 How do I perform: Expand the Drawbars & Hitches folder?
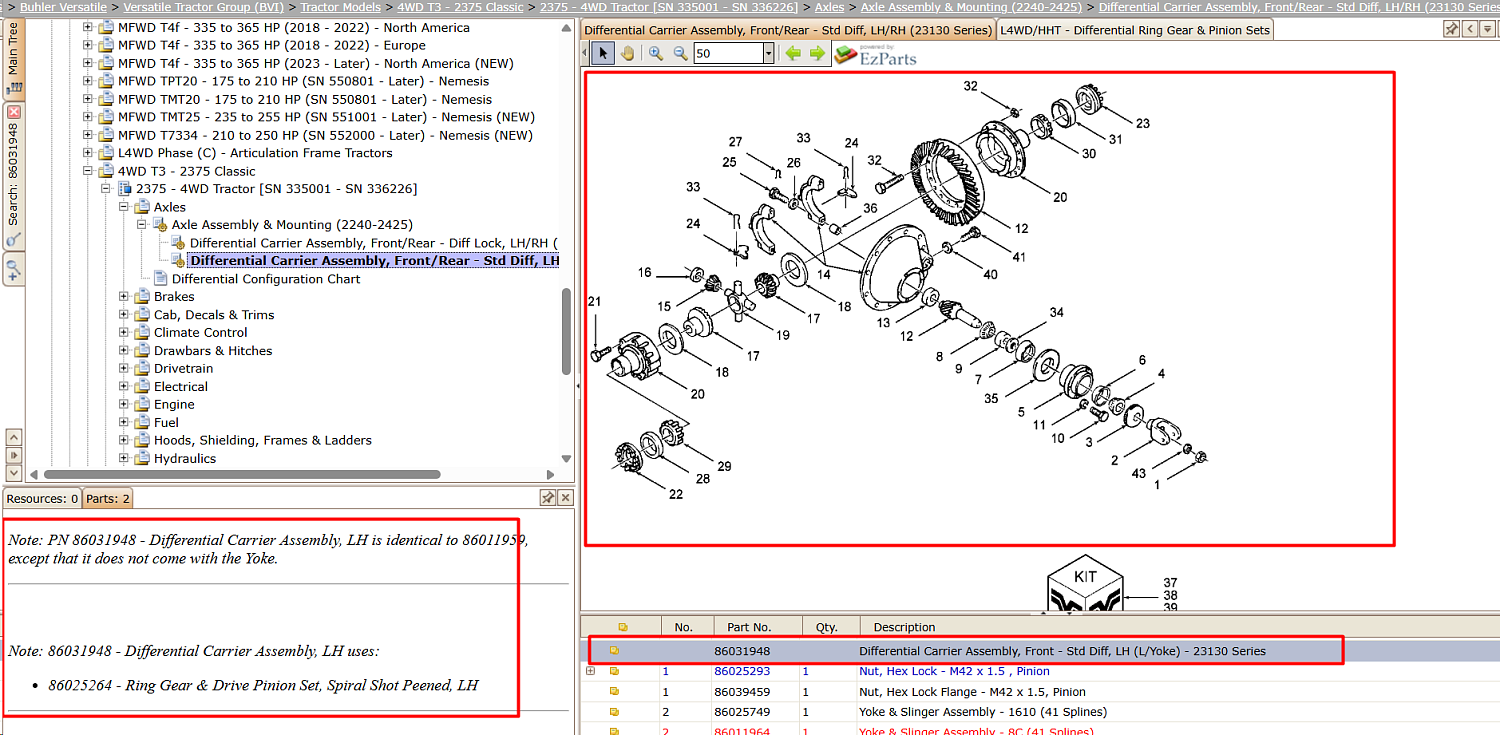pyautogui.click(x=124, y=351)
